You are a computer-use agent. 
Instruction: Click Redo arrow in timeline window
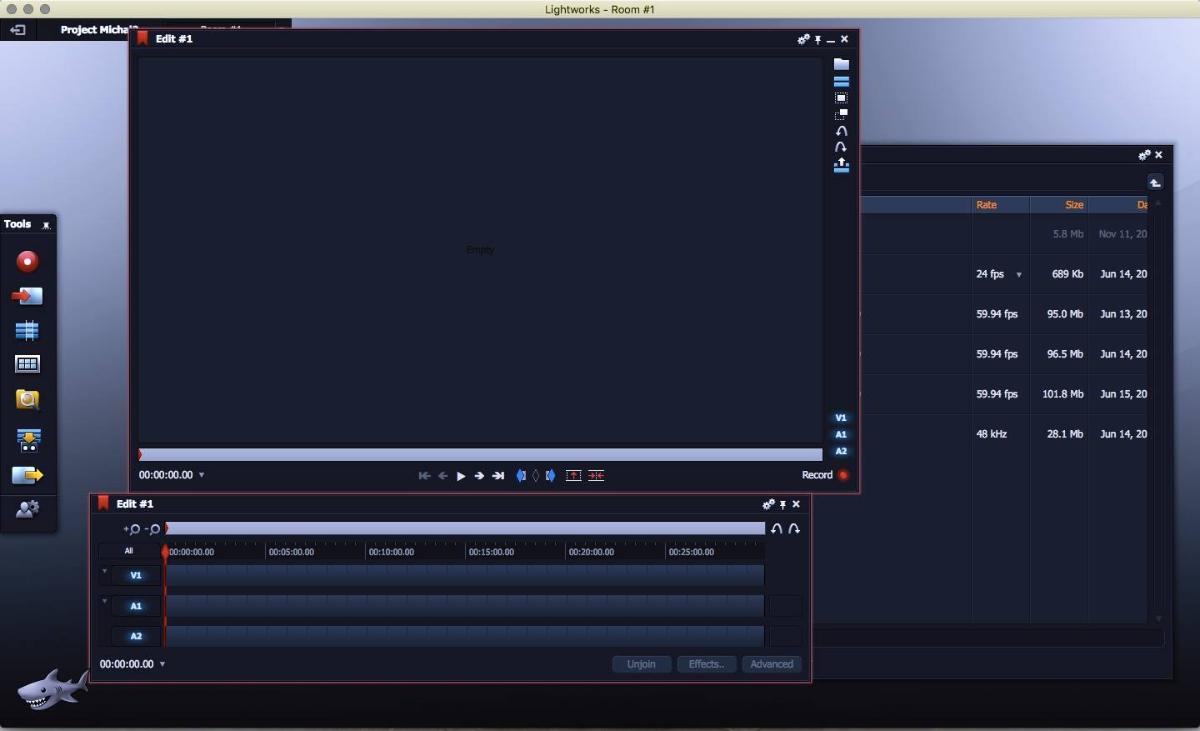tap(794, 528)
